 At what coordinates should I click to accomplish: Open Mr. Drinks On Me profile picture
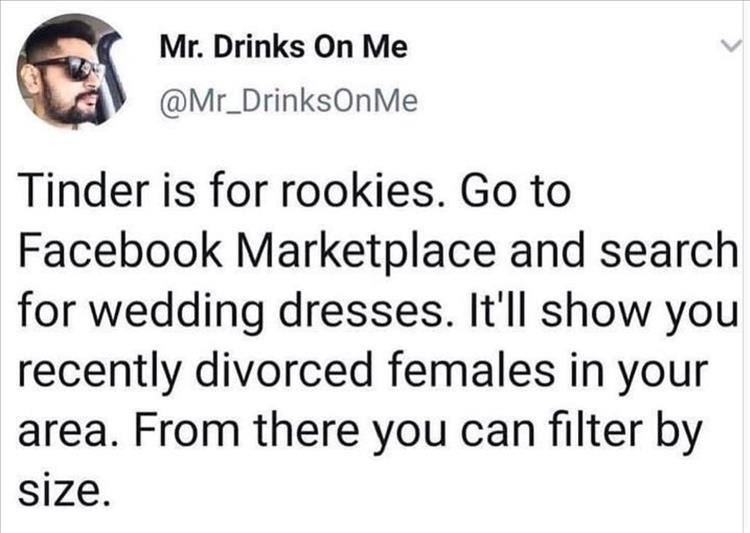point(71,71)
